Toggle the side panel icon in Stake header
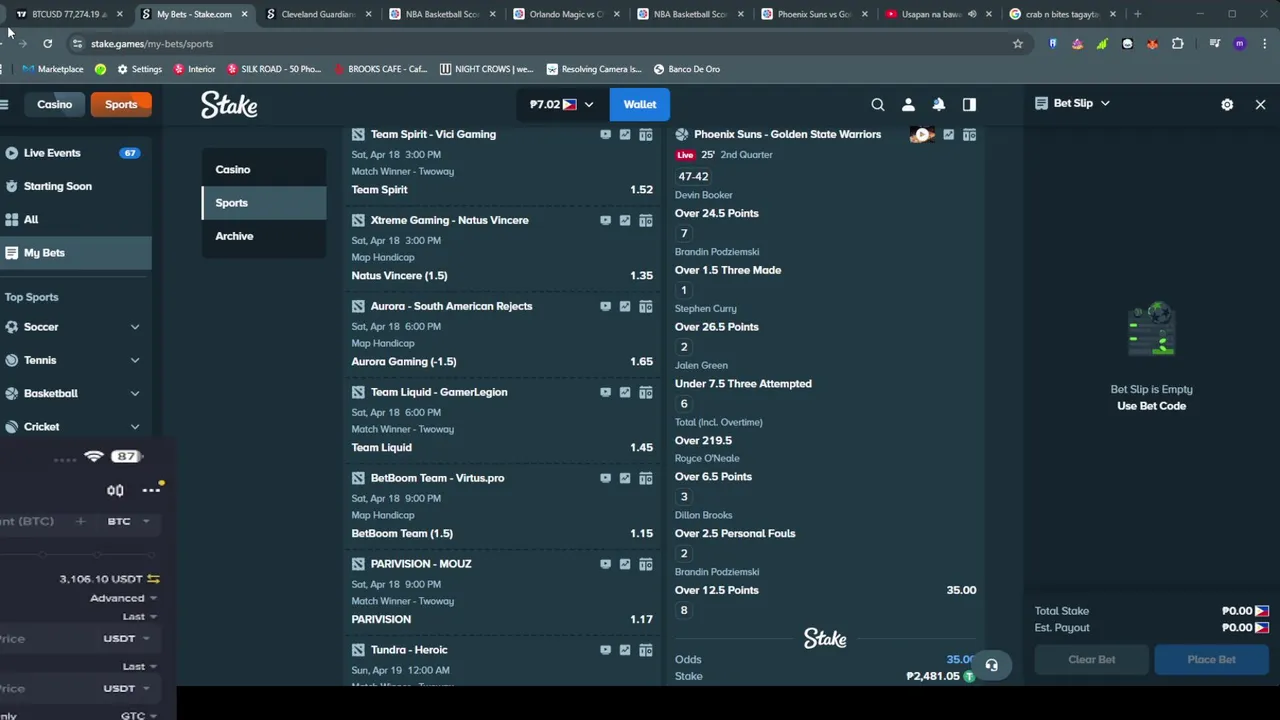Image resolution: width=1280 pixels, height=720 pixels. pos(969,104)
